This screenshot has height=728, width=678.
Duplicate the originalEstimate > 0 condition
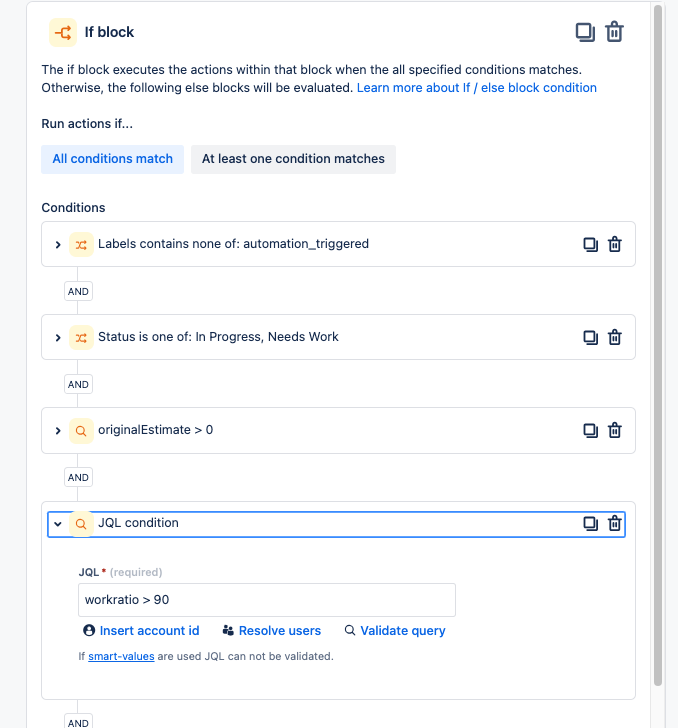pyautogui.click(x=590, y=430)
